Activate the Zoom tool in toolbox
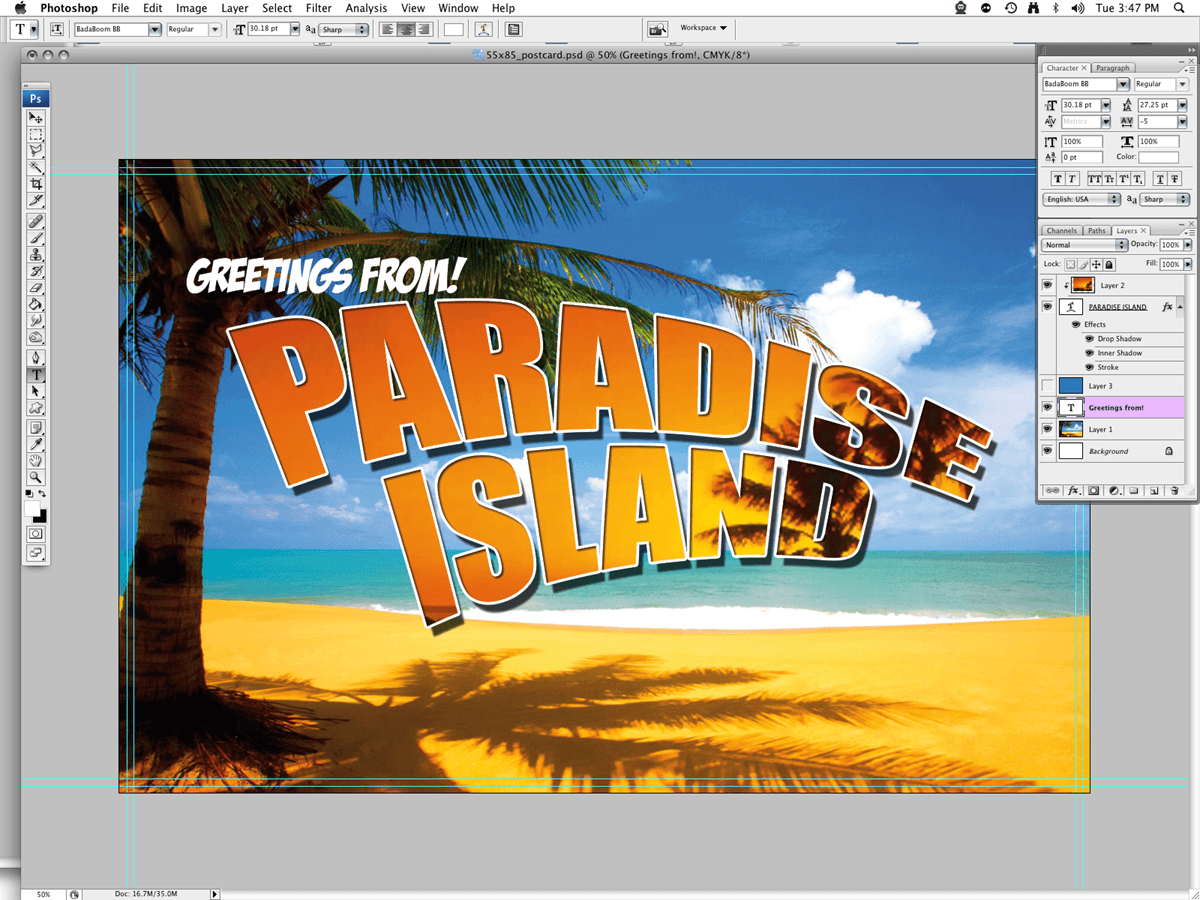The image size is (1200, 900). (x=36, y=478)
